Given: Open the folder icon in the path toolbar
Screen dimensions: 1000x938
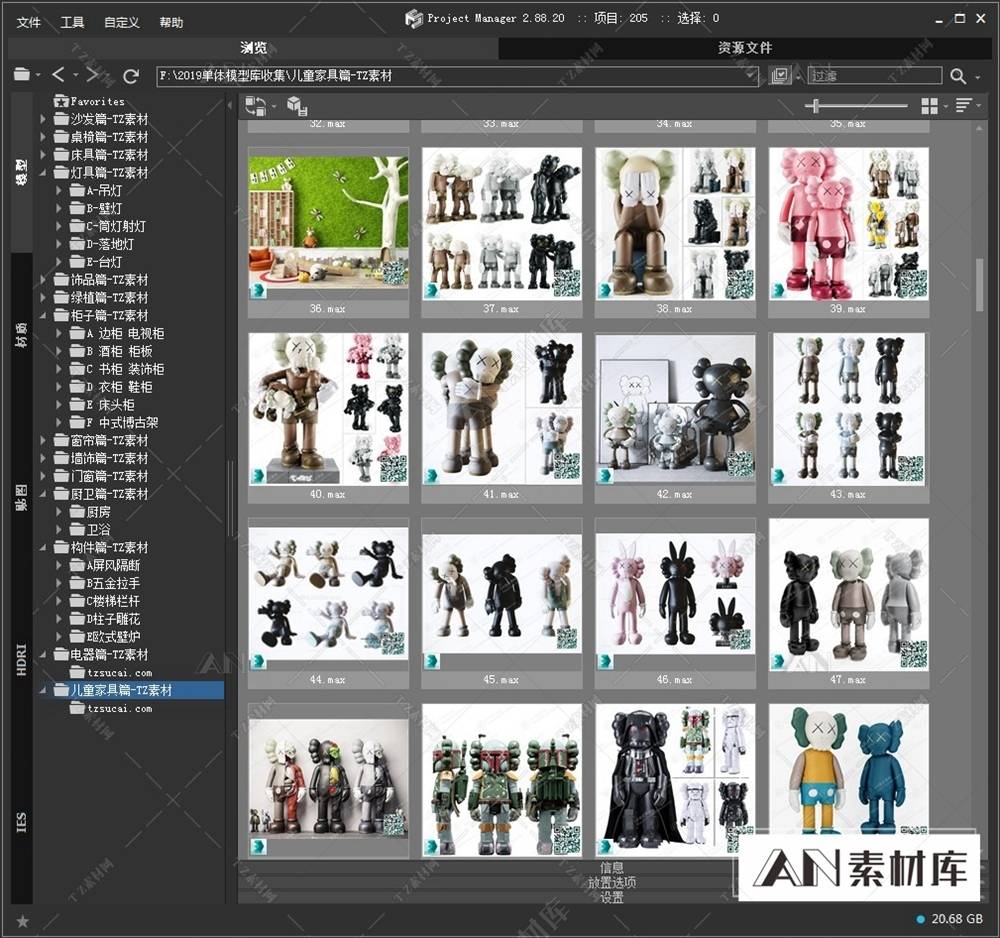Looking at the screenshot, I should coord(22,75).
